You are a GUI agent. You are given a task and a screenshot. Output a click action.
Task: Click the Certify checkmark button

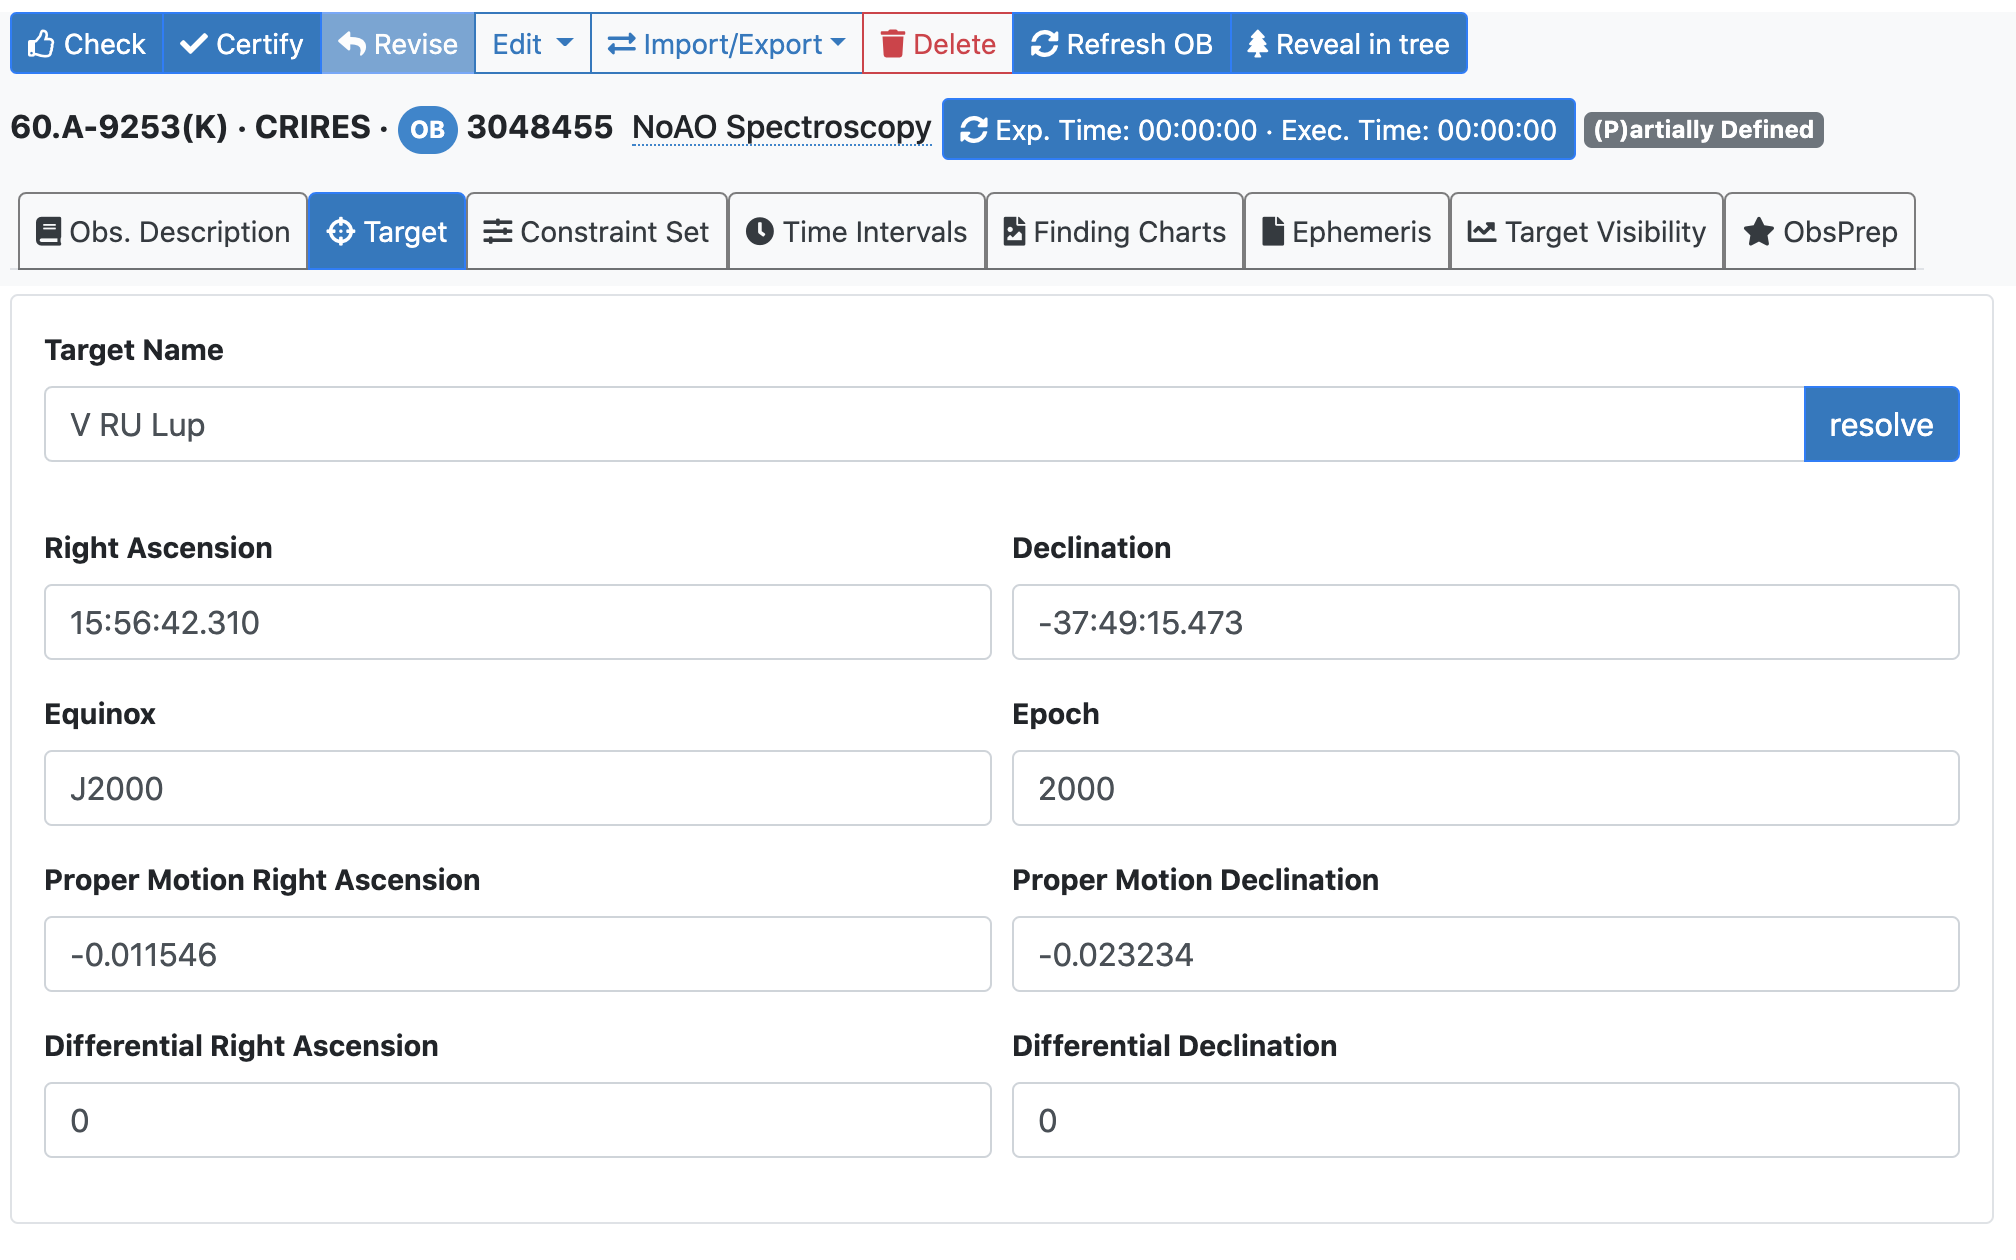(x=242, y=44)
